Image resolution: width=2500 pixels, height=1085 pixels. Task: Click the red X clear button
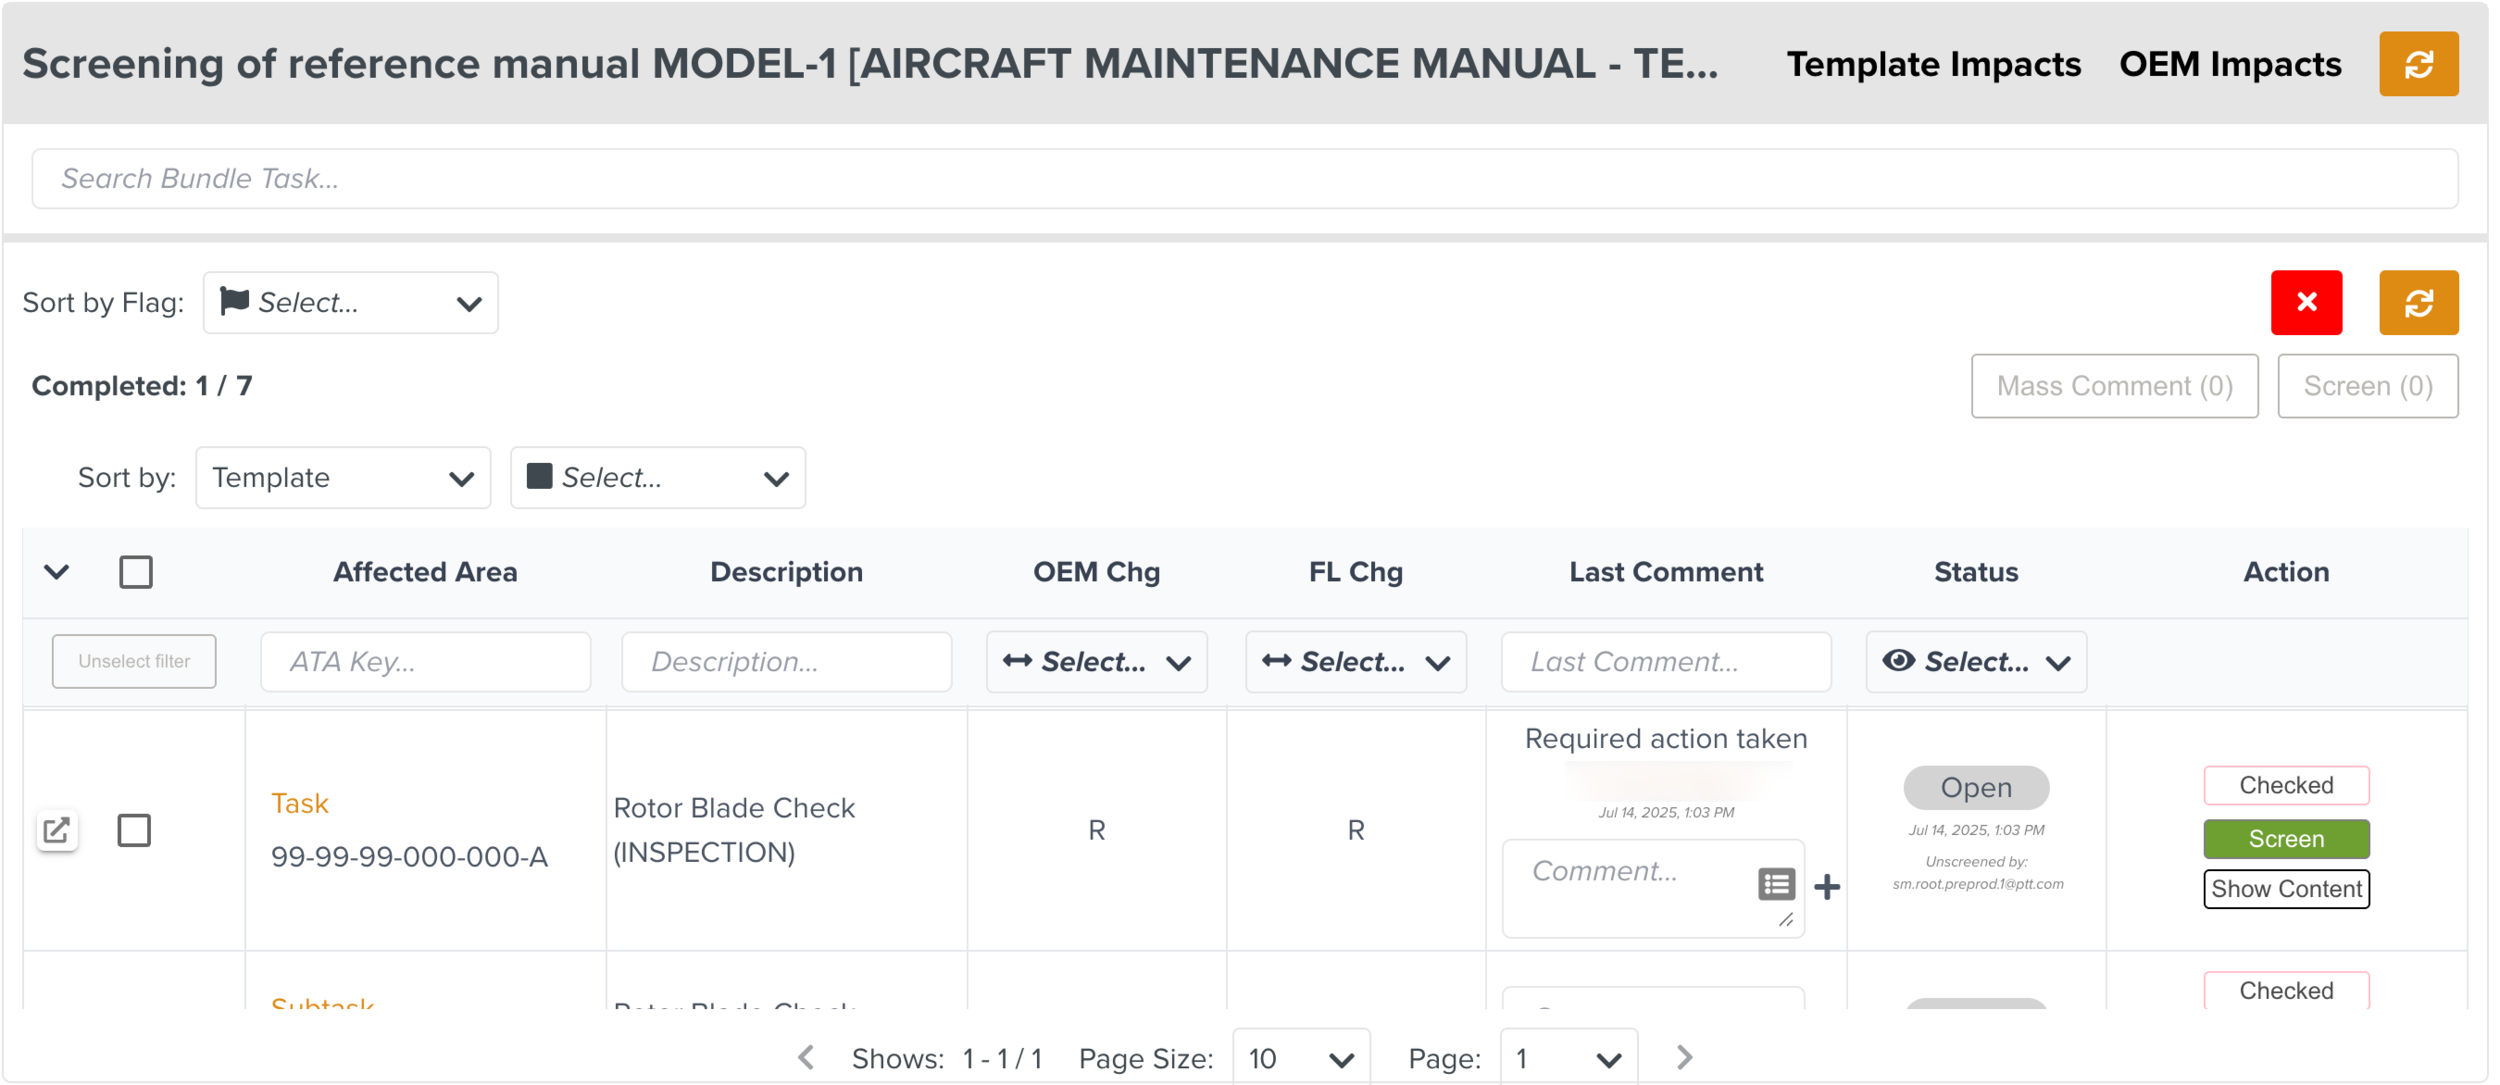2305,302
